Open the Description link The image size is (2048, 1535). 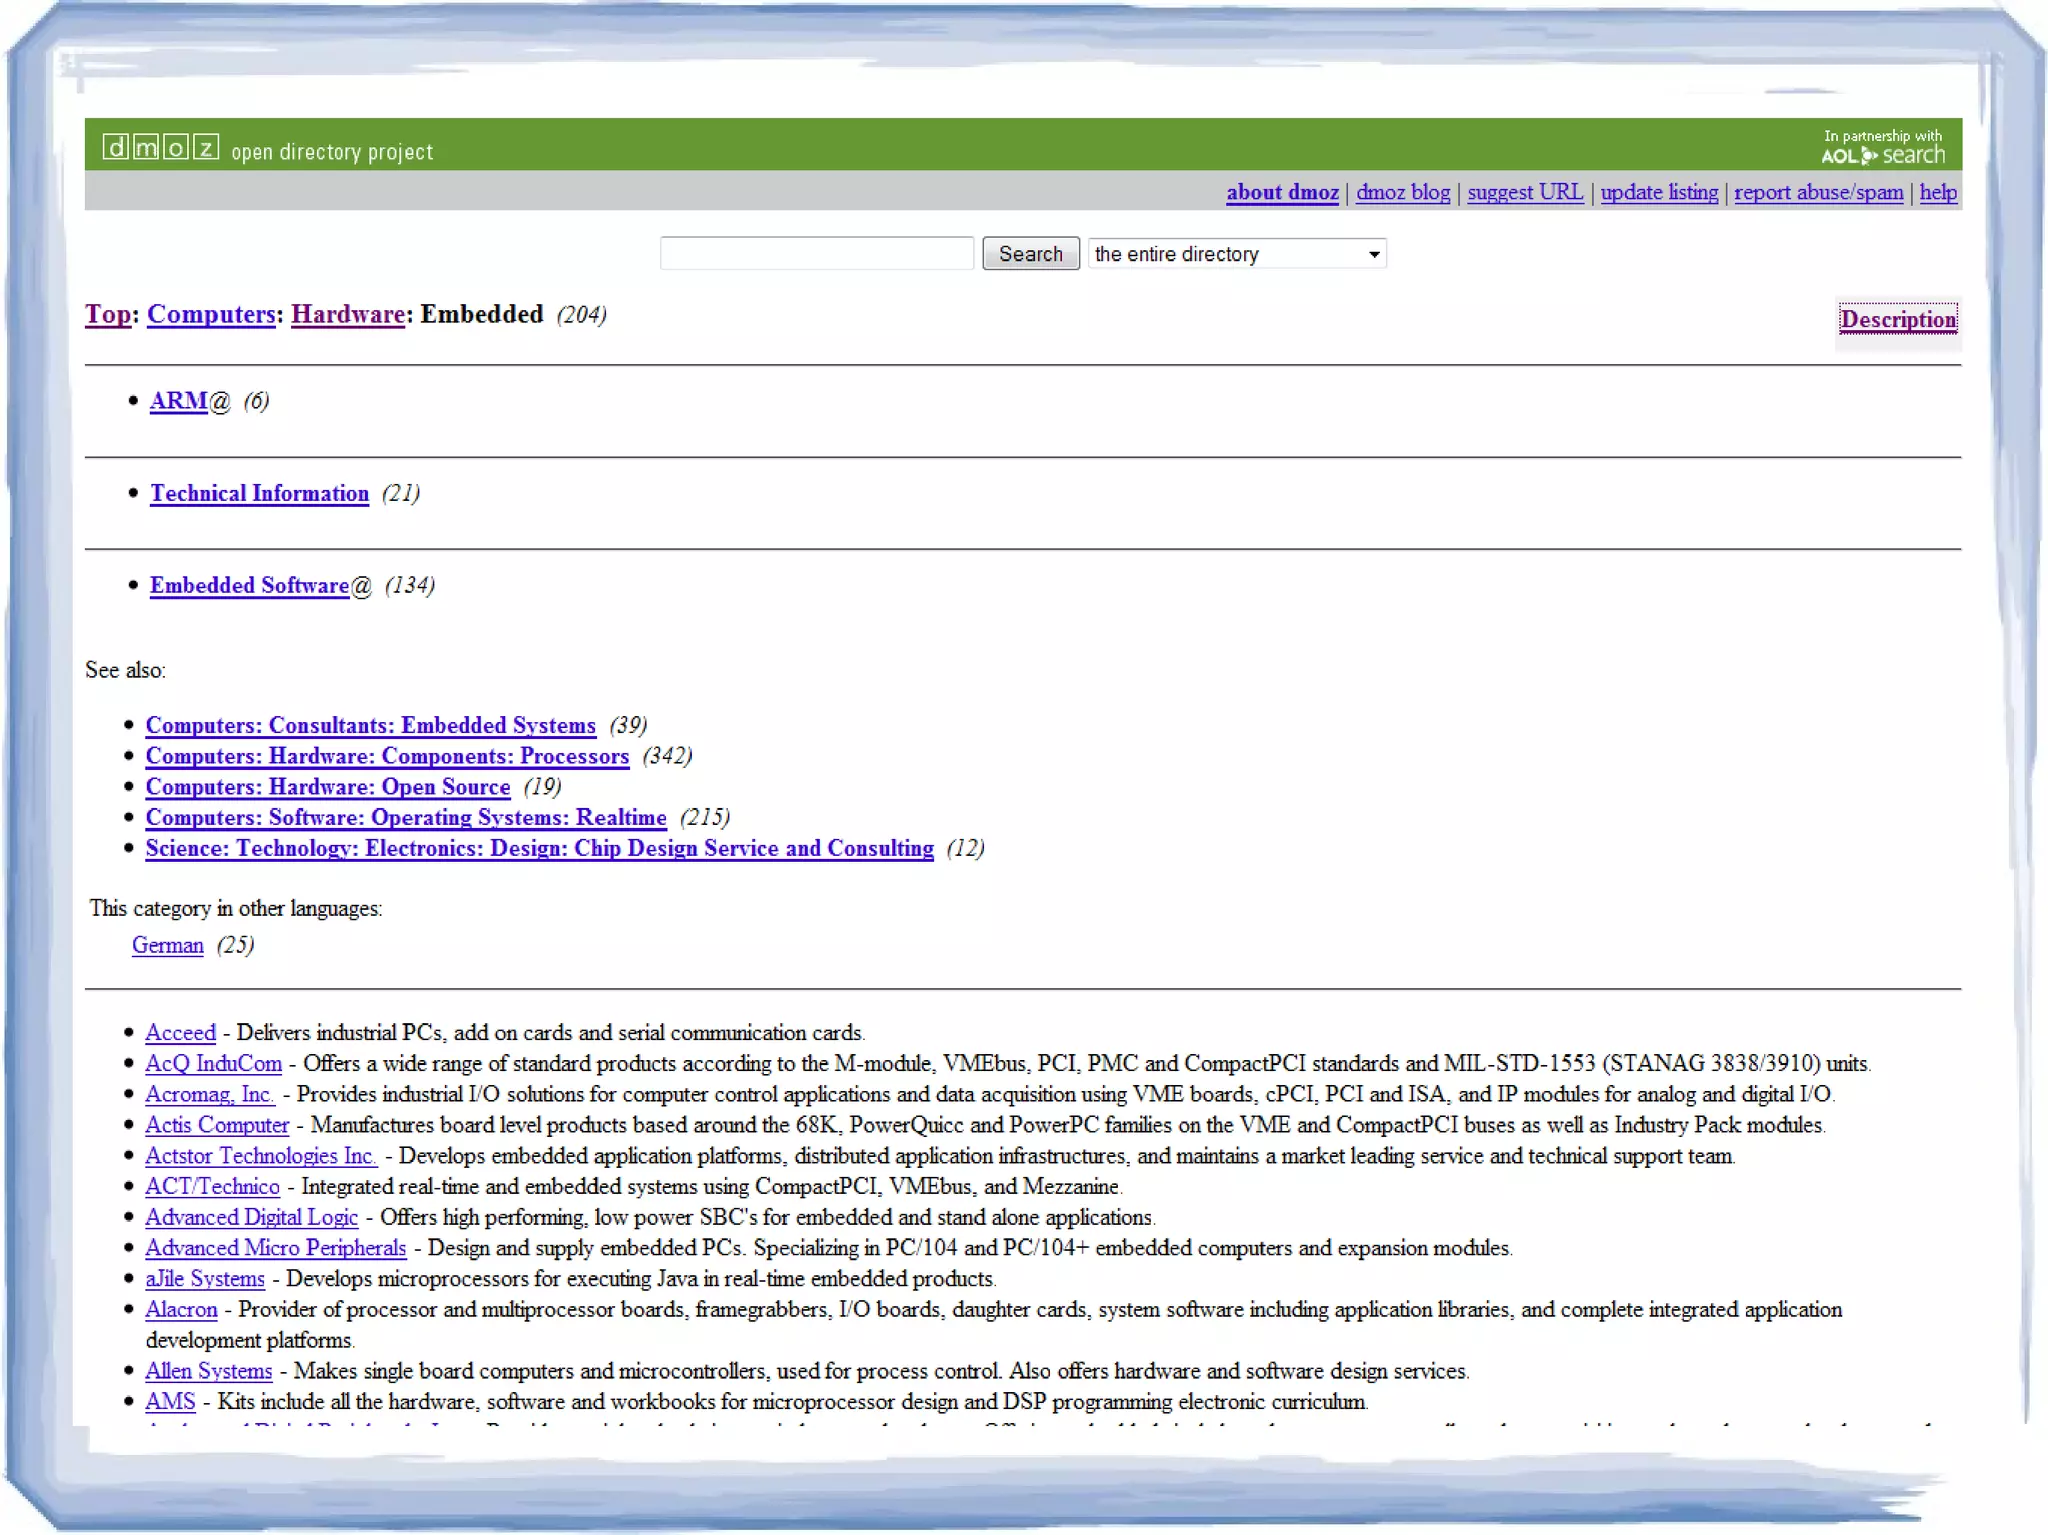[x=1898, y=319]
